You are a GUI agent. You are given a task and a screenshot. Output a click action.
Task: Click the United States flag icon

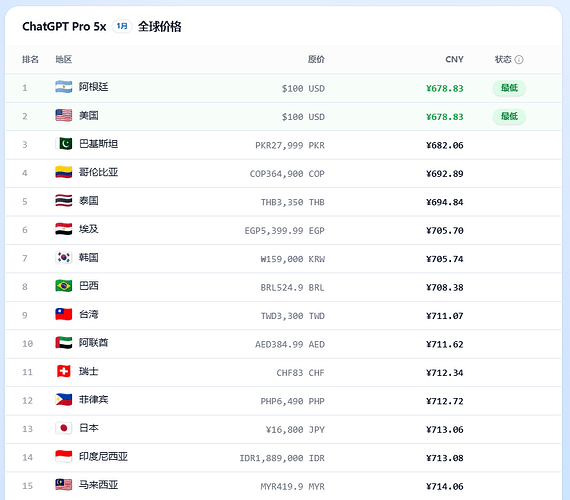[x=64, y=115]
